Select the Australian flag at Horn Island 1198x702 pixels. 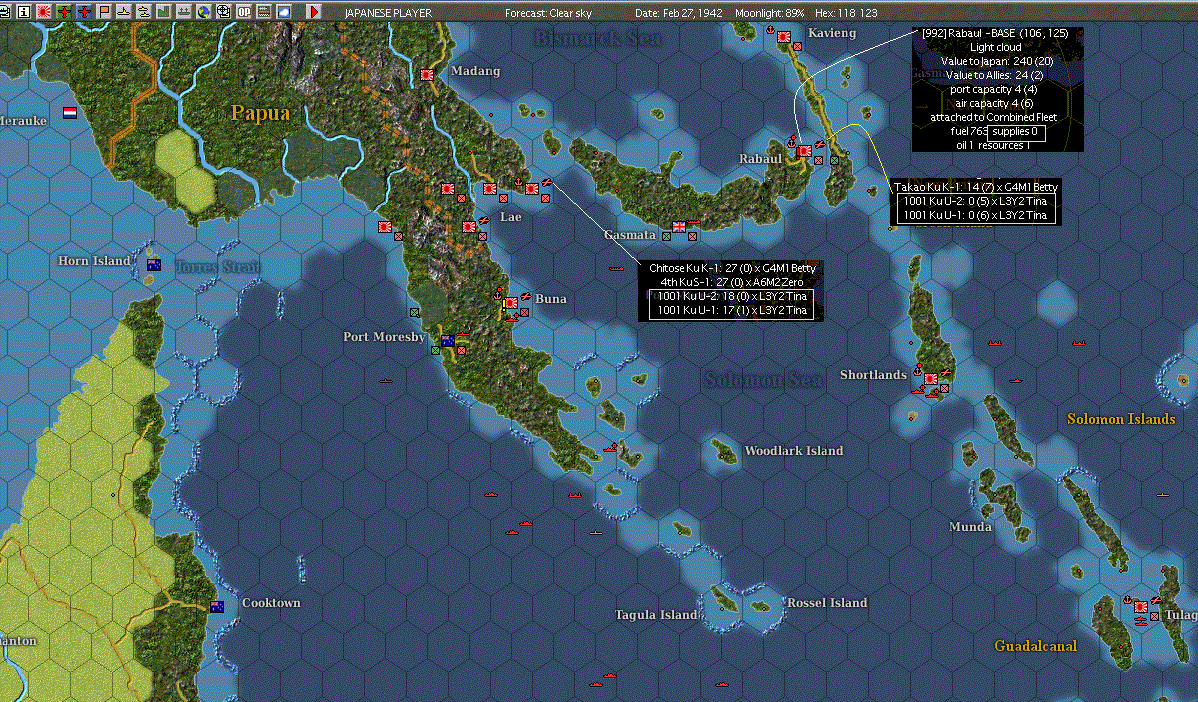point(154,264)
